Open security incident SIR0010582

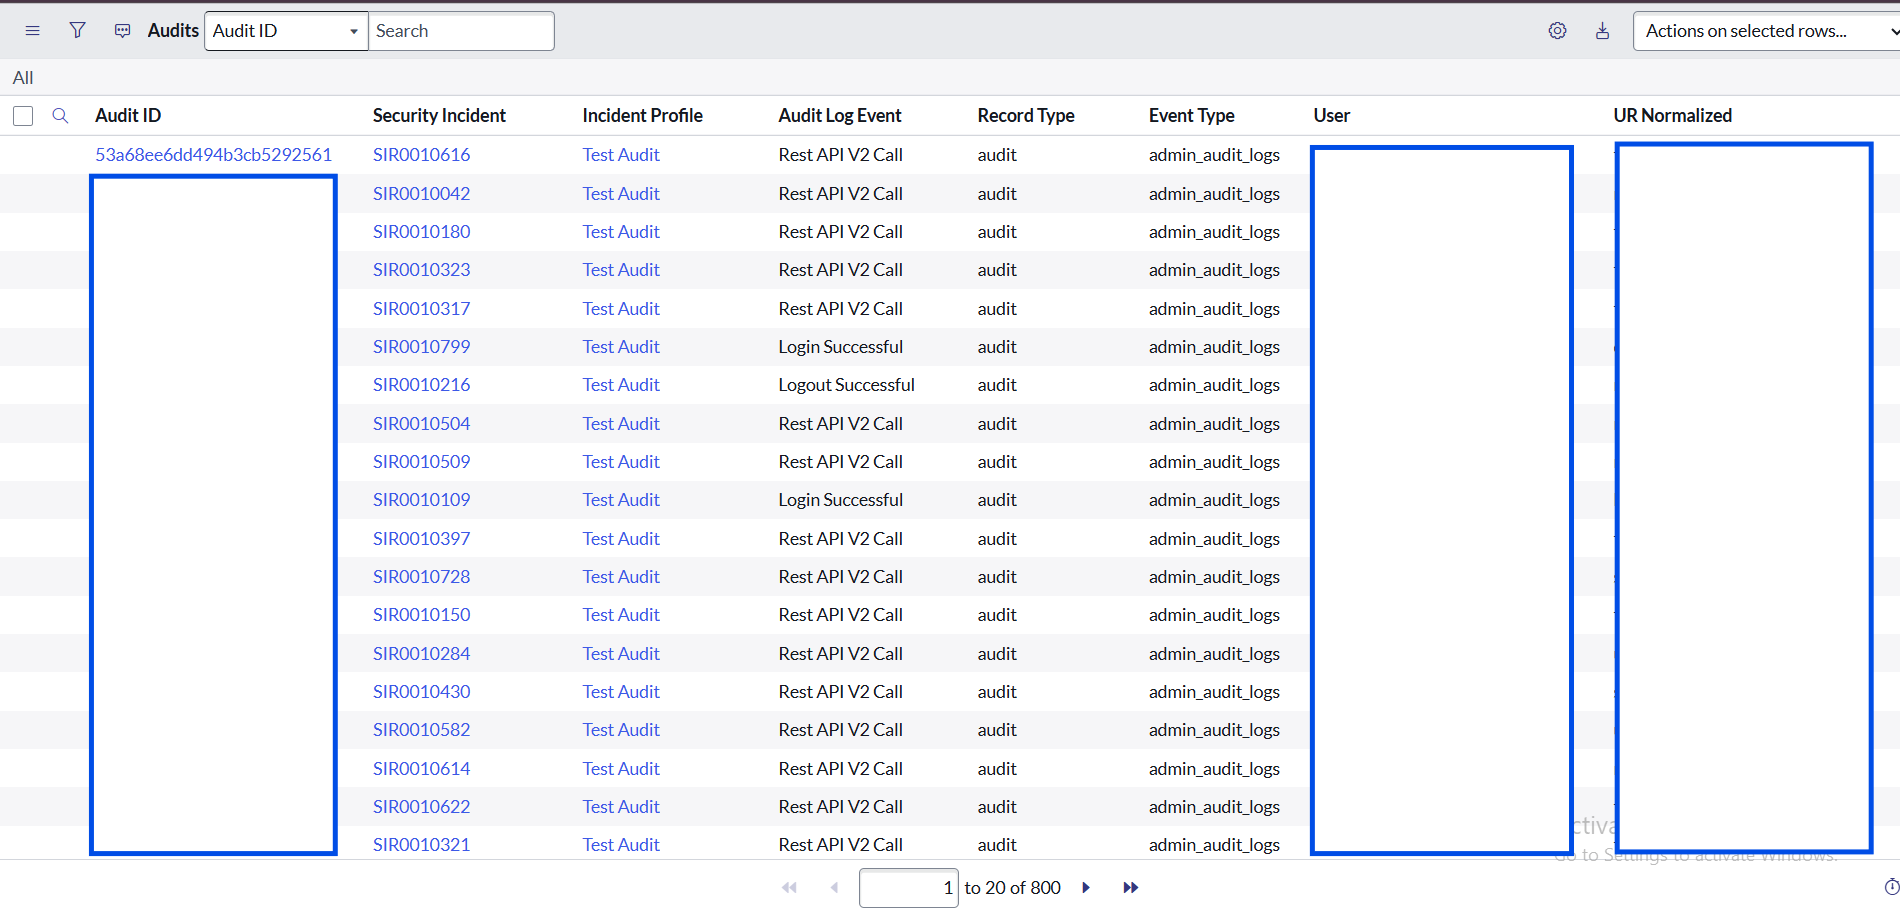click(421, 730)
